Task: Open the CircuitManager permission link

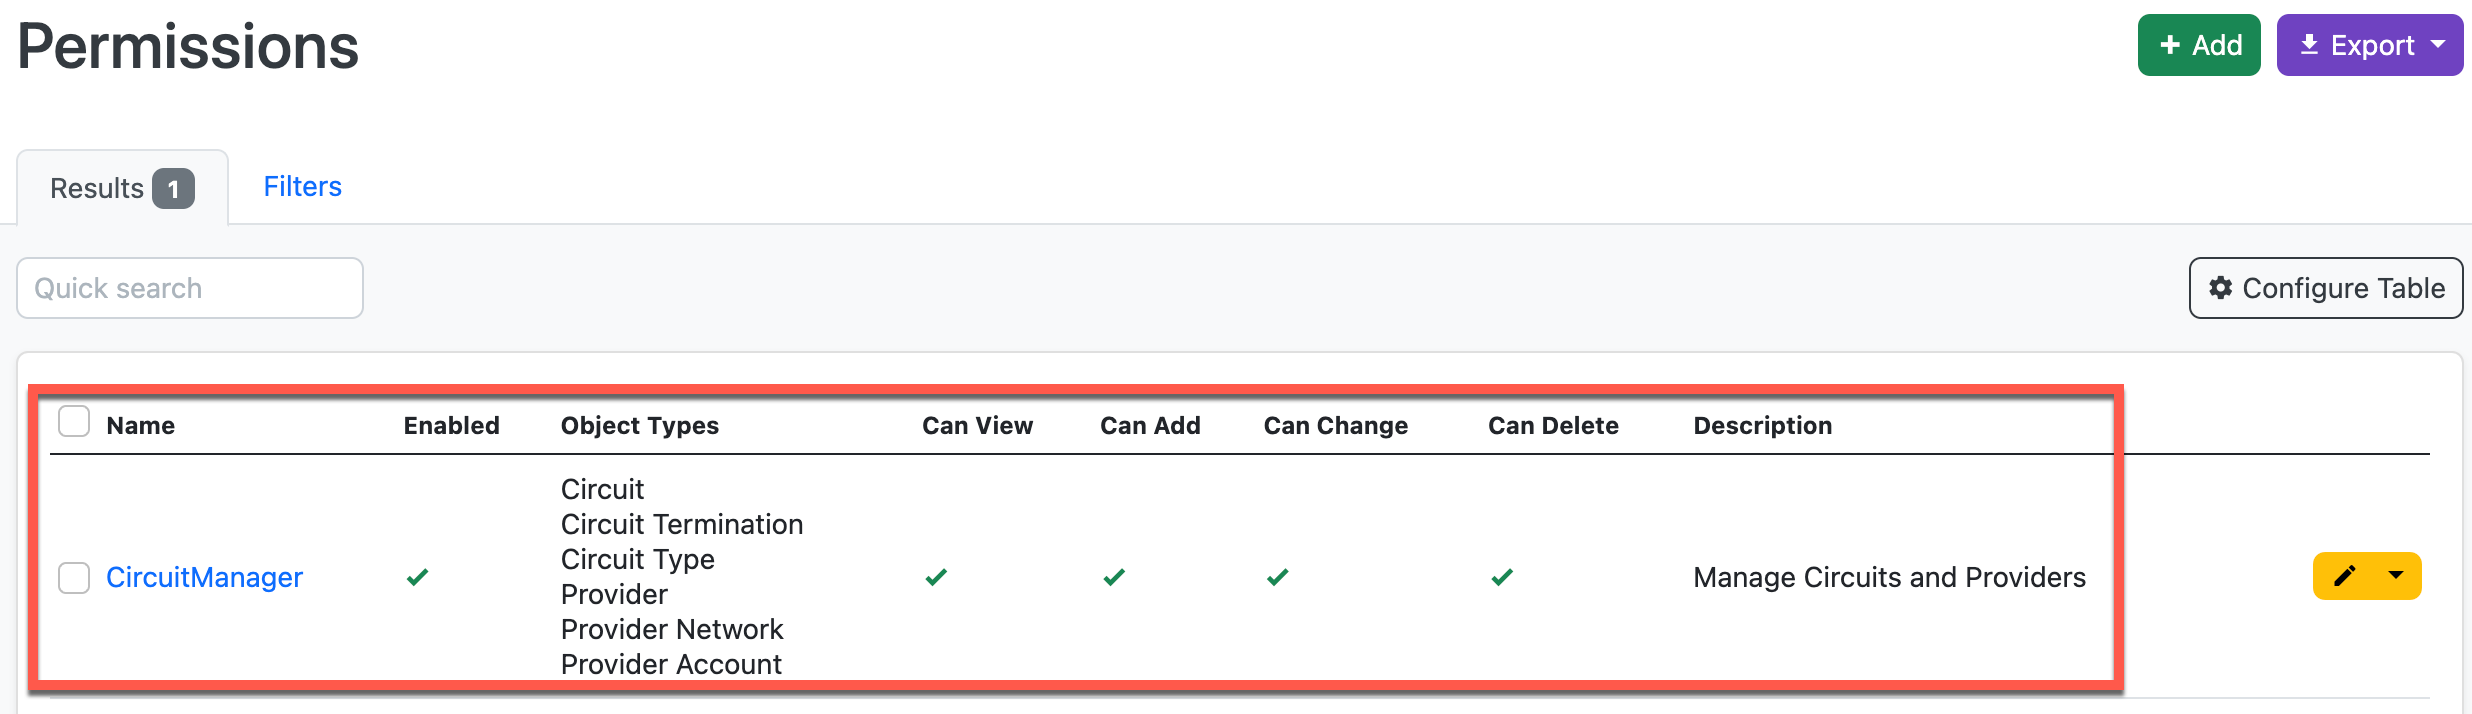Action: coord(204,578)
